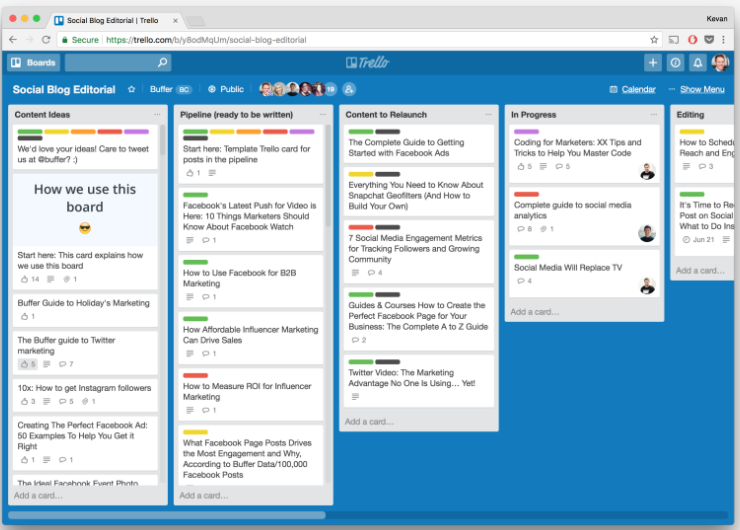Click the 19 more members badge
Screen dimensions: 740x530
point(330,89)
